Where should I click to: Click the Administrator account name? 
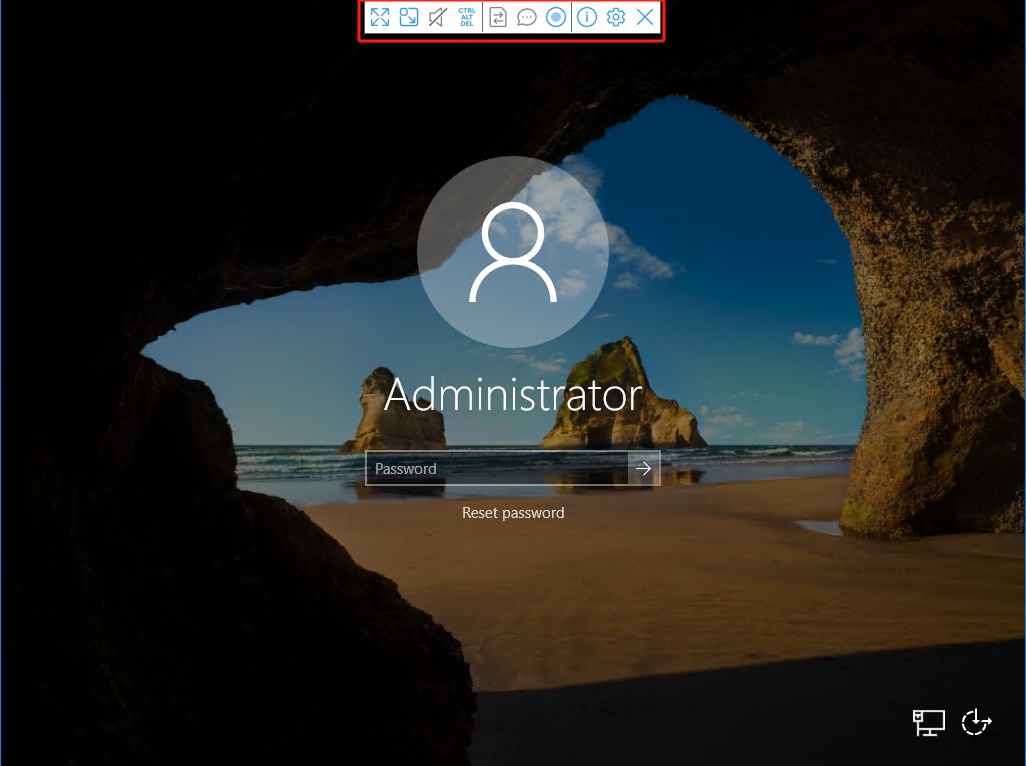point(513,395)
